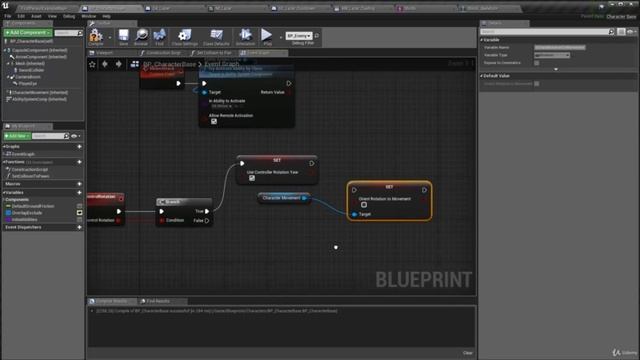Select SetCollisionToPawn in the Functions list
This screenshot has height=360, width=640.
(x=30, y=176)
